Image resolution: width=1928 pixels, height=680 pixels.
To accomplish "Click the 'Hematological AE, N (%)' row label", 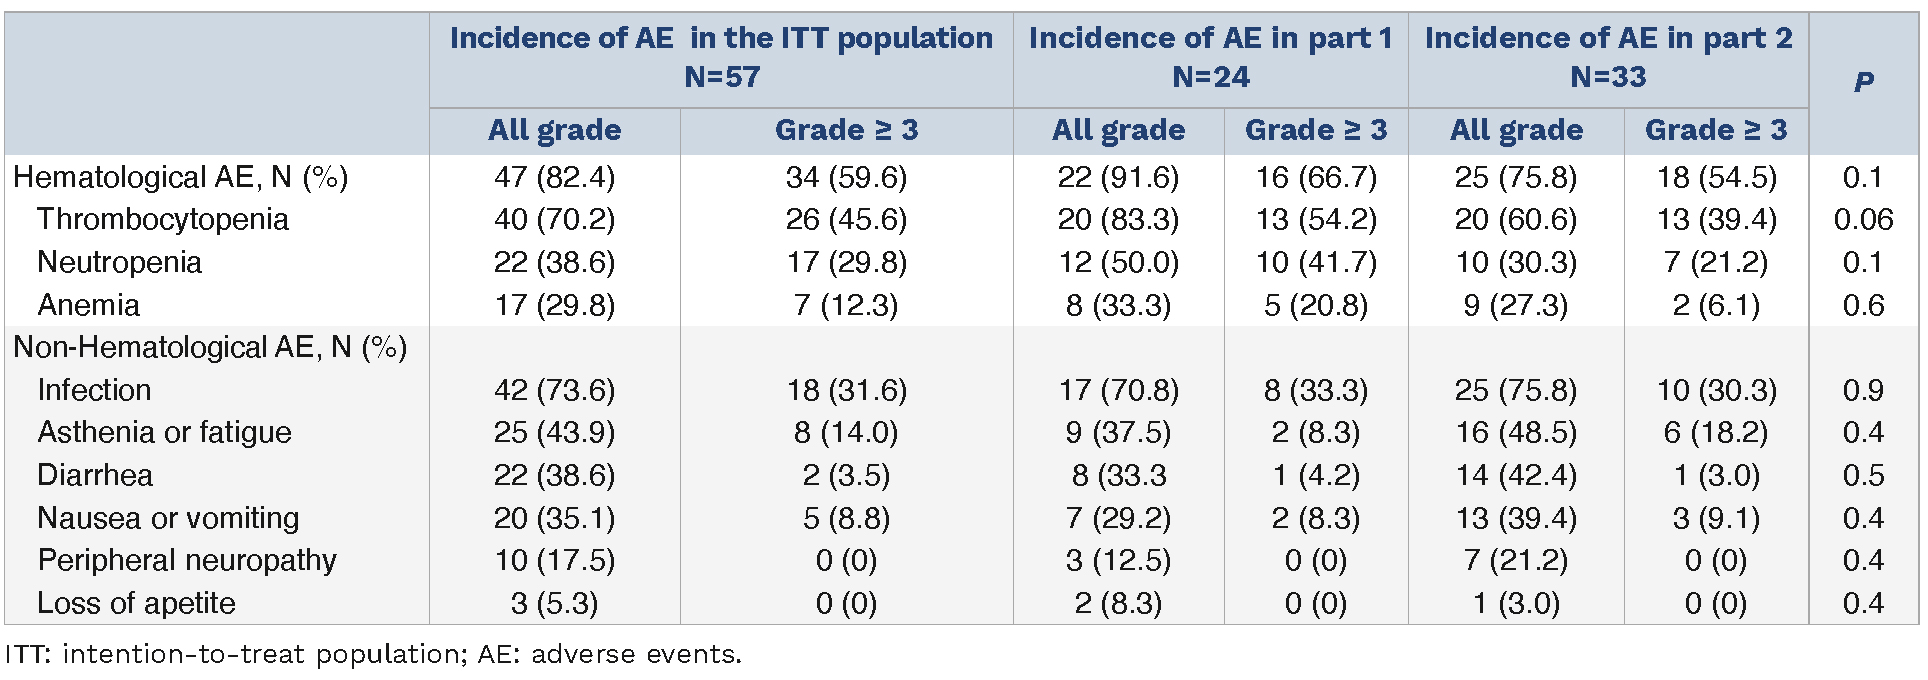I will 180,177.
